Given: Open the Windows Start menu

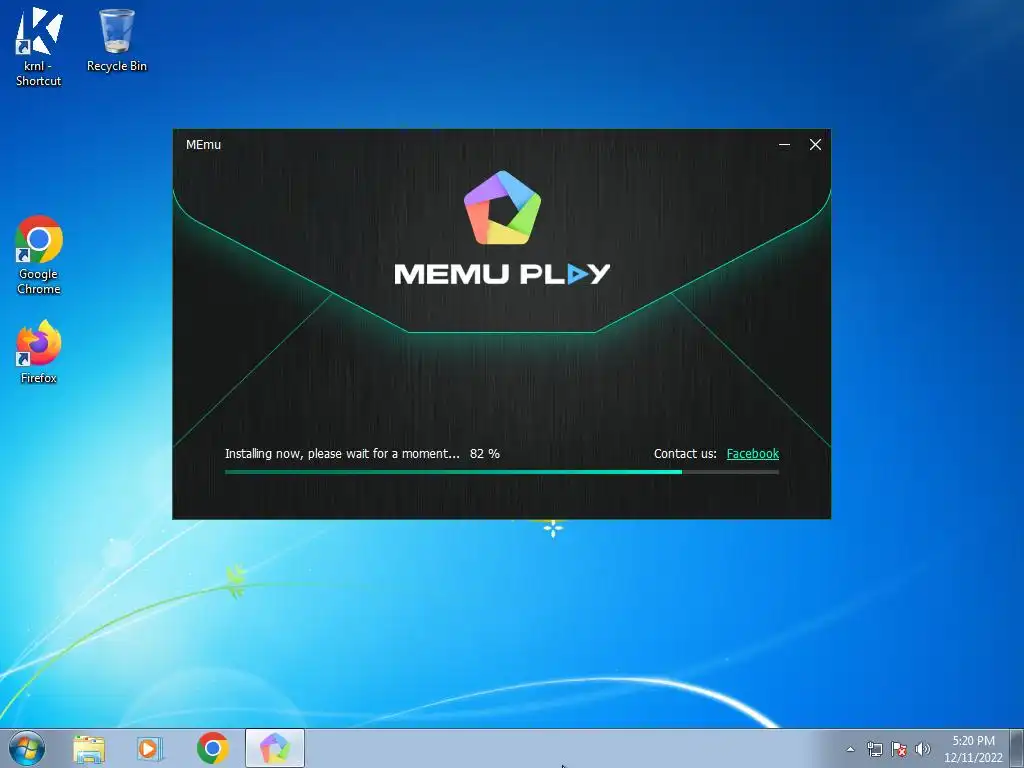Looking at the screenshot, I should coord(27,748).
